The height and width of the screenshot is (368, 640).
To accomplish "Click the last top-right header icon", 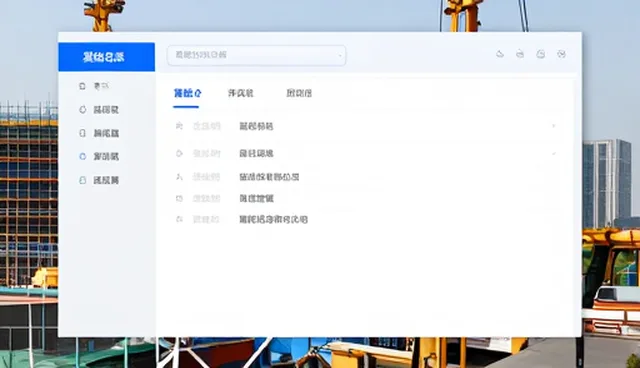I will pyautogui.click(x=562, y=54).
